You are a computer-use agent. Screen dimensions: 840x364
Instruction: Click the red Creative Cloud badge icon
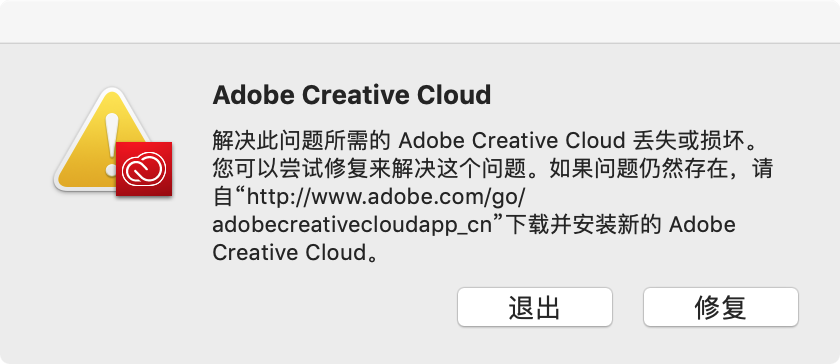[144, 169]
